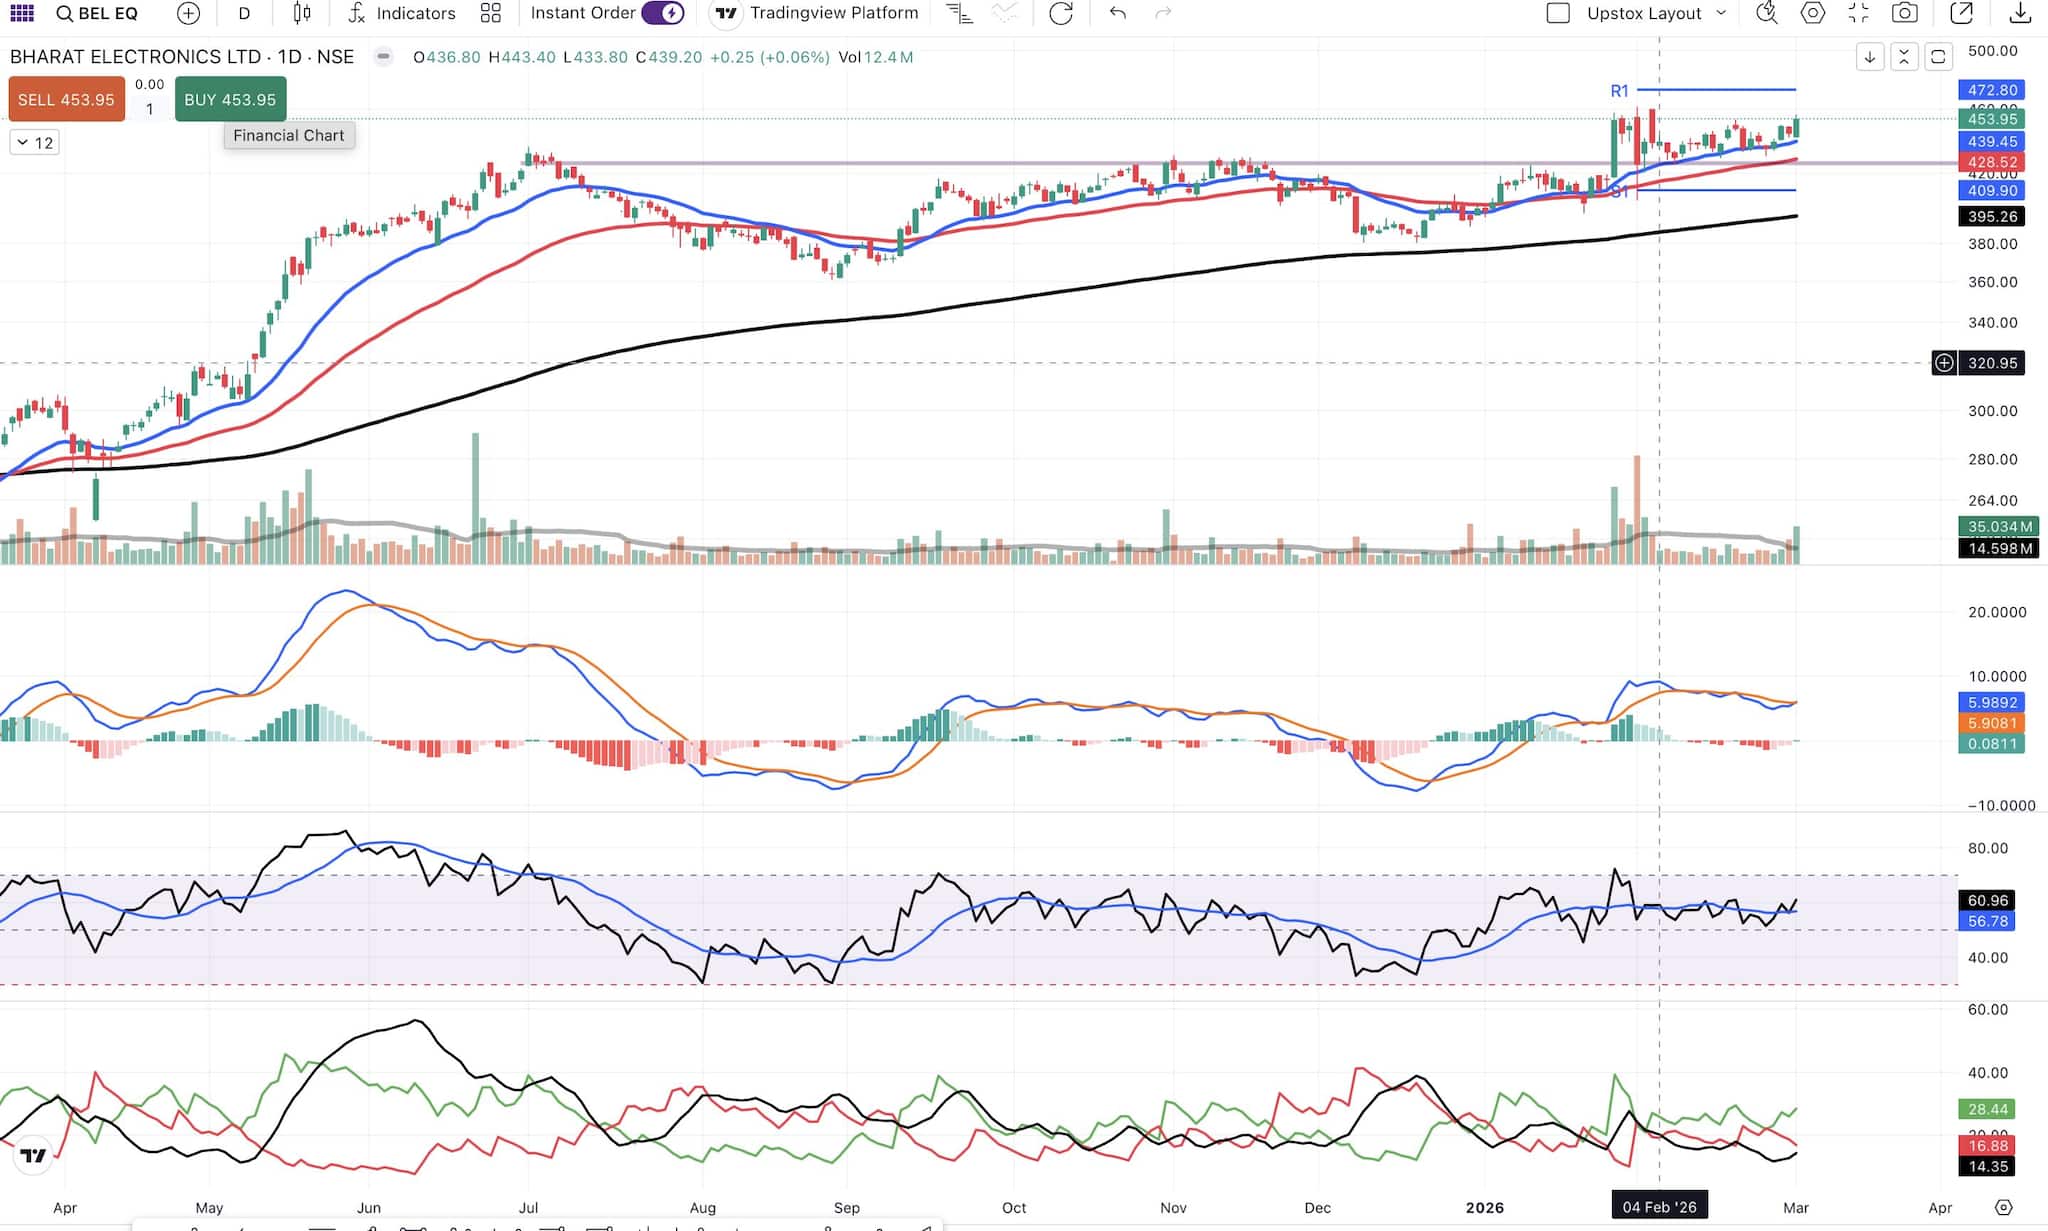Open indicator templates grid
2048x1231 pixels.
[x=490, y=13]
